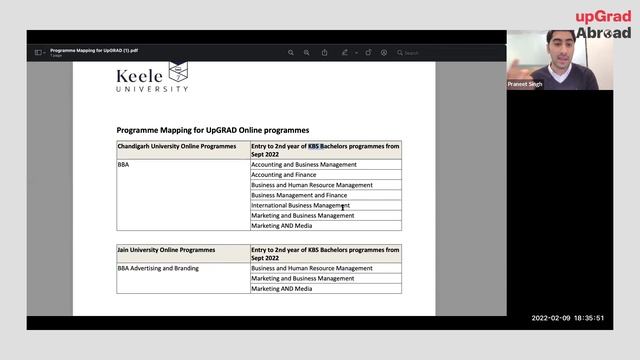The image size is (640, 360).
Task: Click the zoom out magnifier icon
Action: click(x=291, y=53)
